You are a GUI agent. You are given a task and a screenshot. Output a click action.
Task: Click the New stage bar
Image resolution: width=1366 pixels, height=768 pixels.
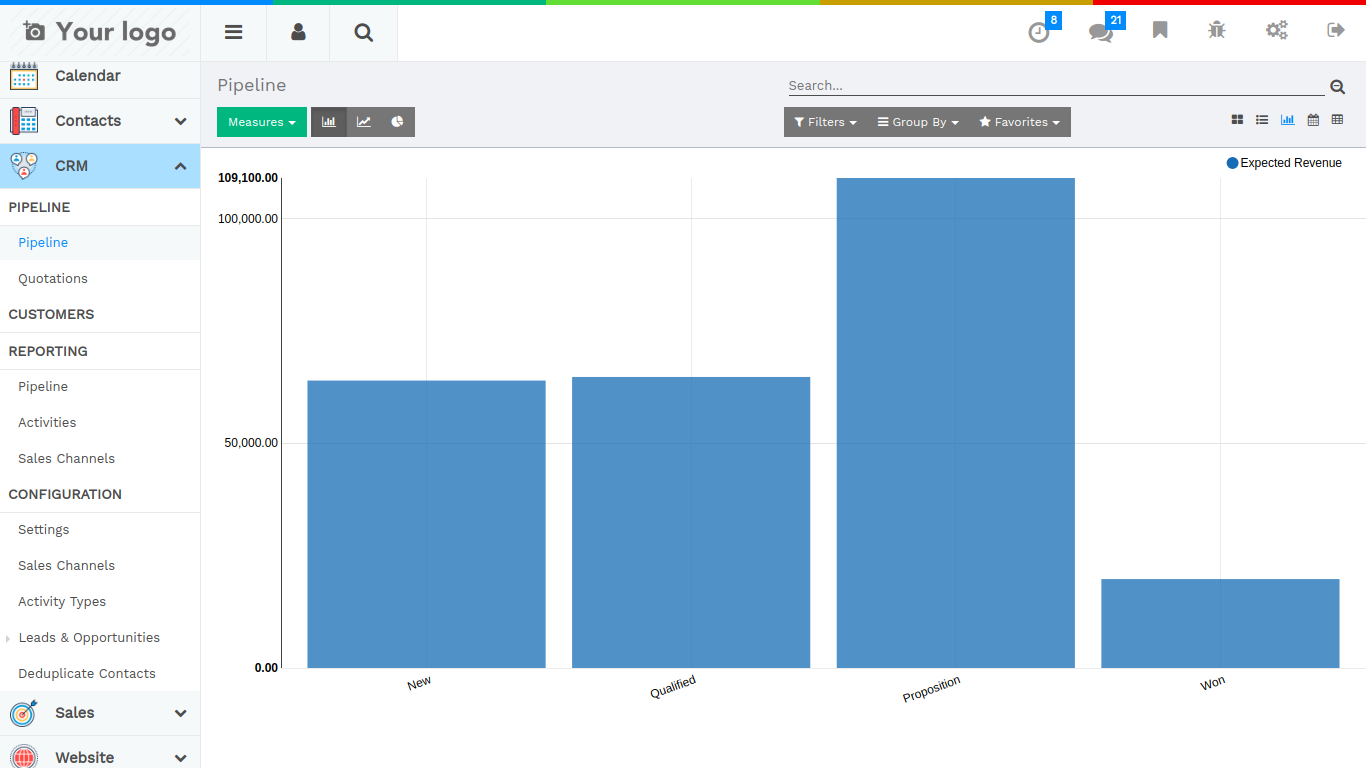pos(426,524)
